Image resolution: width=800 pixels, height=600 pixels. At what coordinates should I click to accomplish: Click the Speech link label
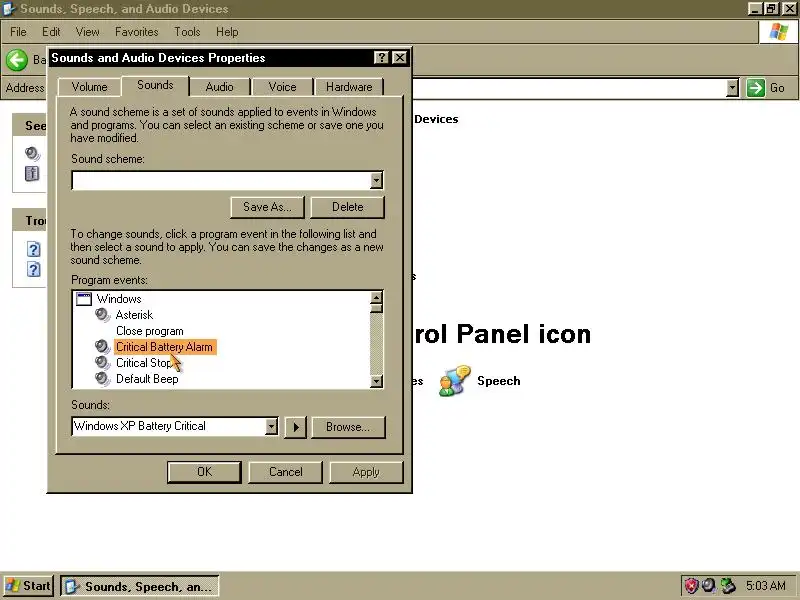click(x=498, y=381)
